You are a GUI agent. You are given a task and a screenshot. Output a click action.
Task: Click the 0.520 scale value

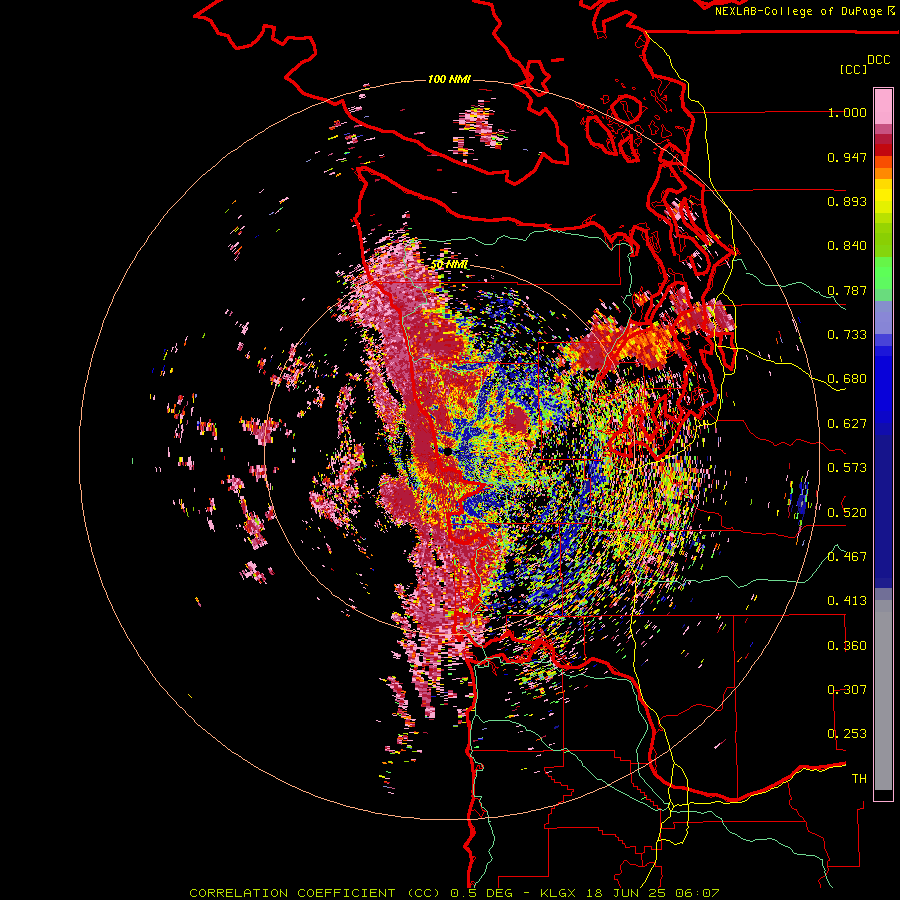point(847,512)
